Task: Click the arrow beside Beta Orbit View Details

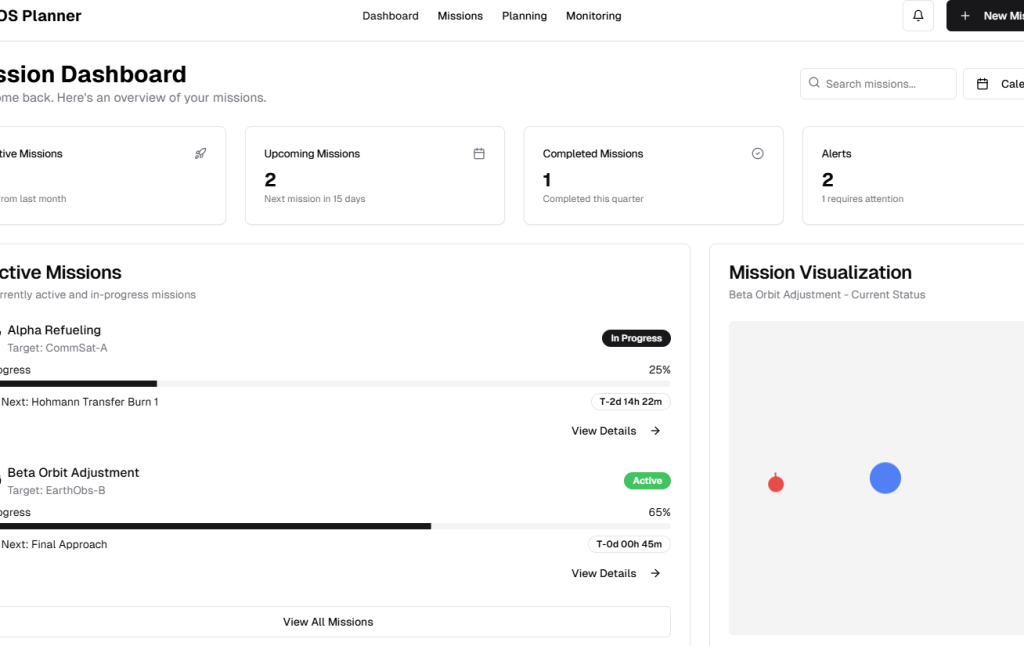Action: point(655,573)
